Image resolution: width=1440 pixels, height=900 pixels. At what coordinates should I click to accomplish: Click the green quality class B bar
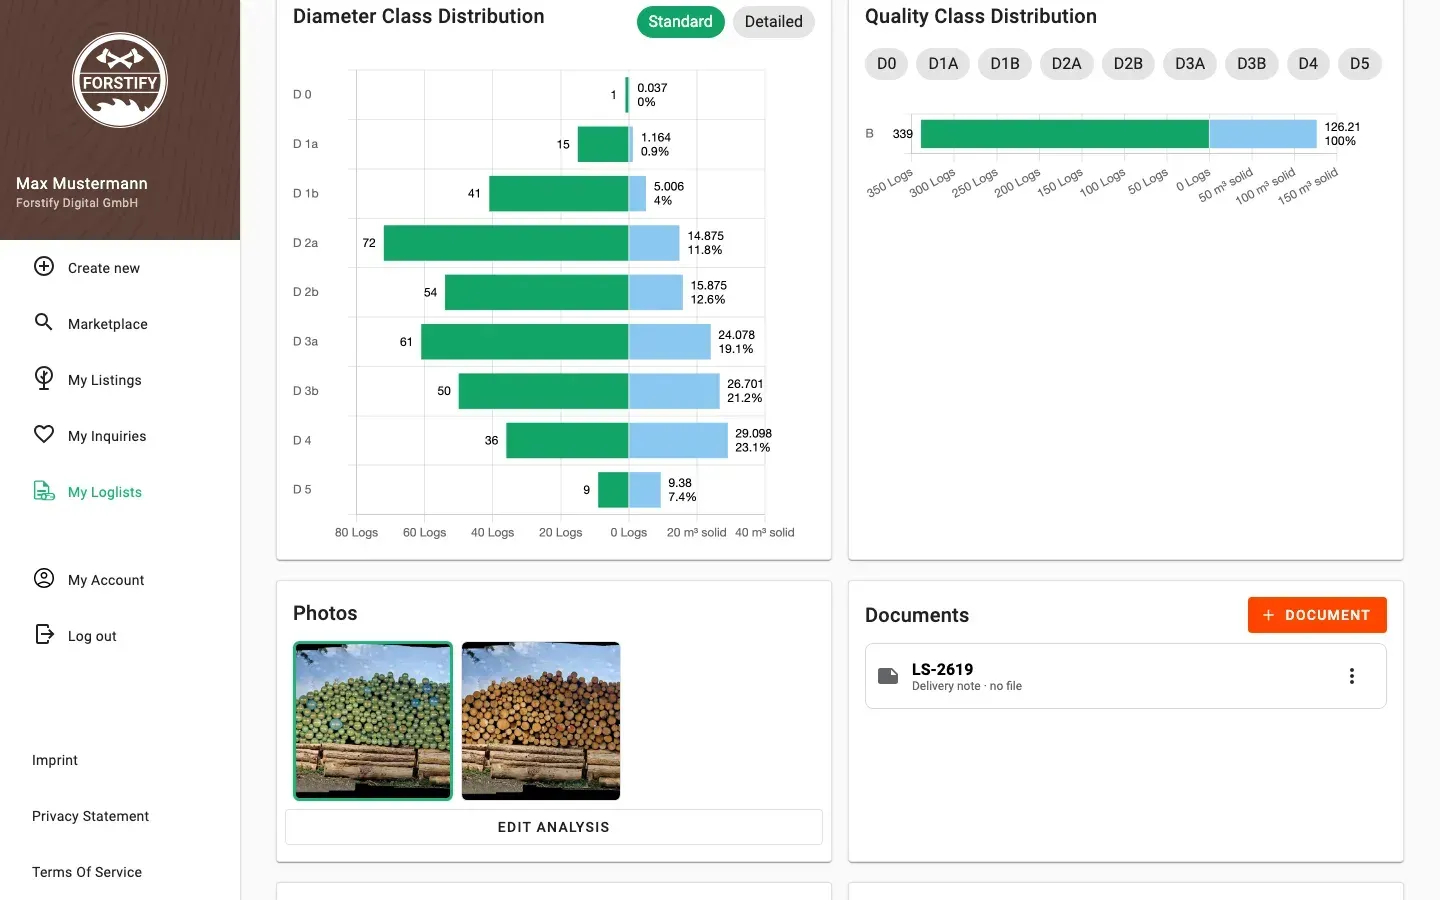1065,134
